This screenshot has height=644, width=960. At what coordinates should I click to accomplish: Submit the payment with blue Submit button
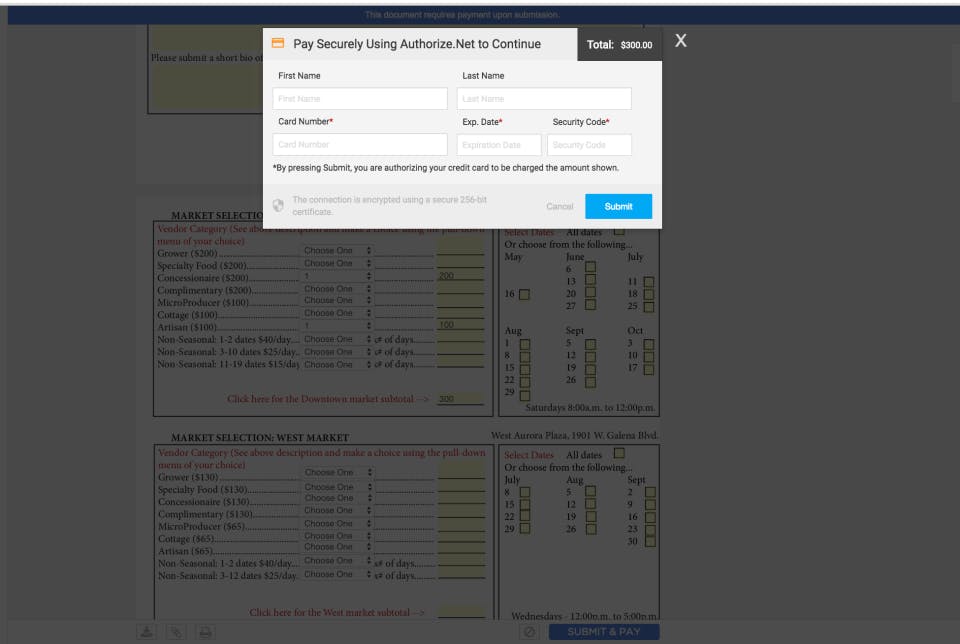[x=618, y=206]
